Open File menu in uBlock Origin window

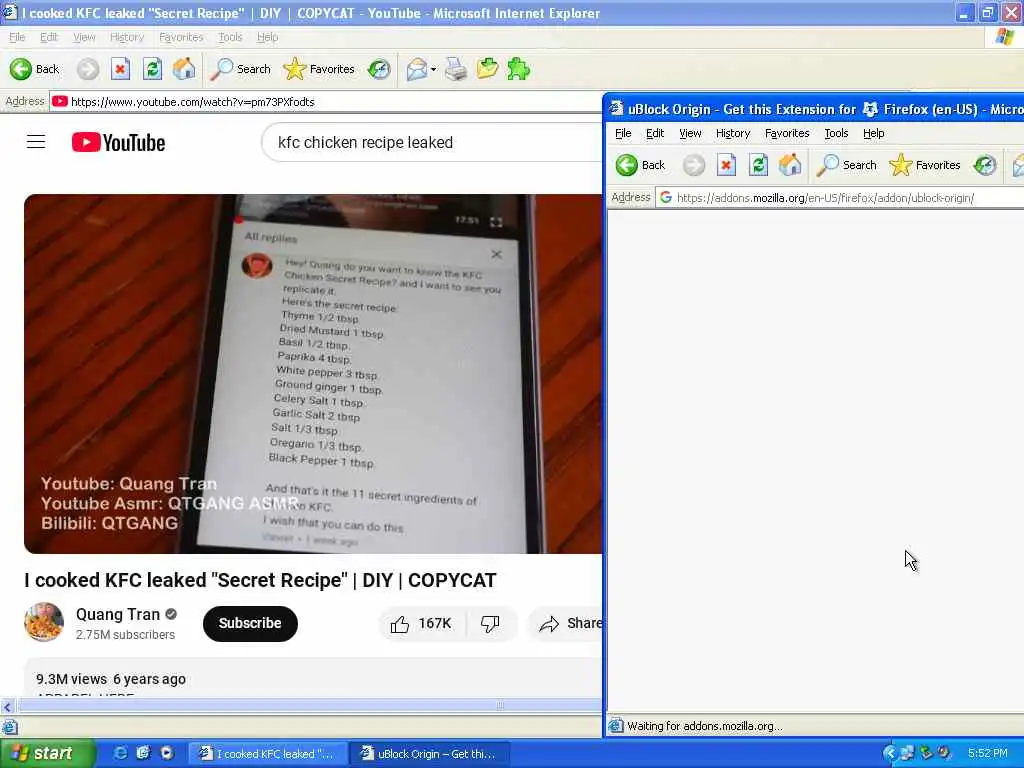point(623,133)
